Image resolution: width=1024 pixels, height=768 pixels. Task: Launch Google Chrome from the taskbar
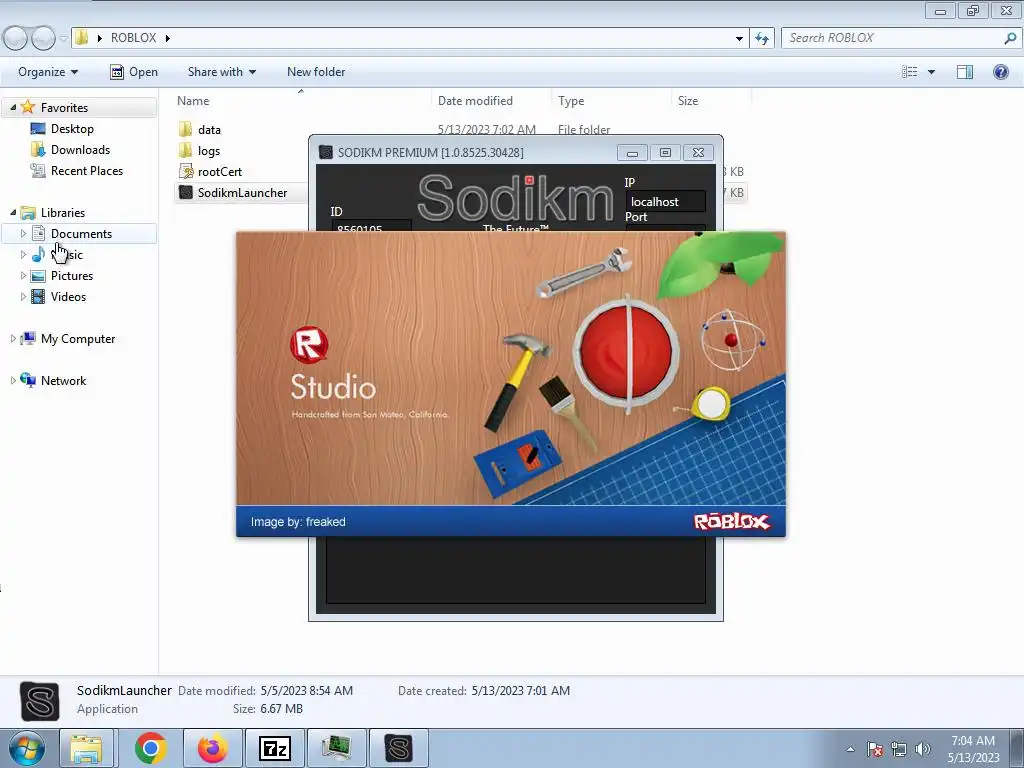coord(151,748)
